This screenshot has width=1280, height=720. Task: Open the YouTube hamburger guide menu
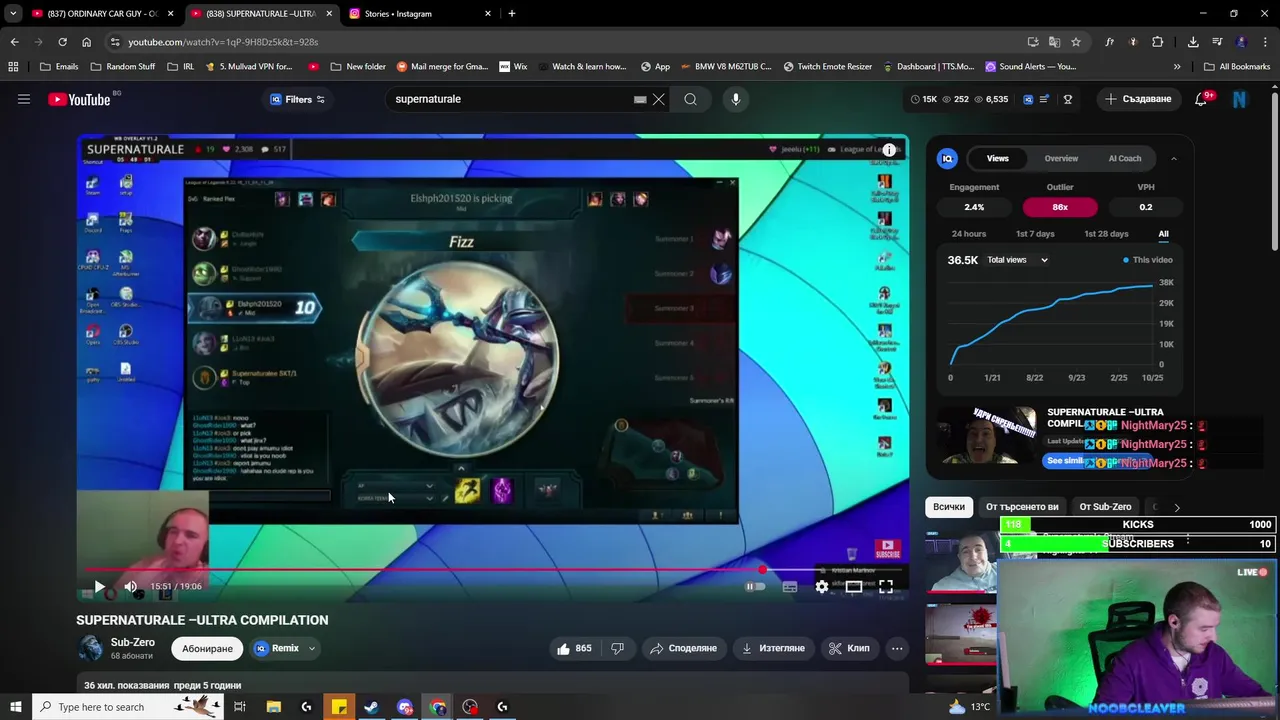[x=24, y=99]
